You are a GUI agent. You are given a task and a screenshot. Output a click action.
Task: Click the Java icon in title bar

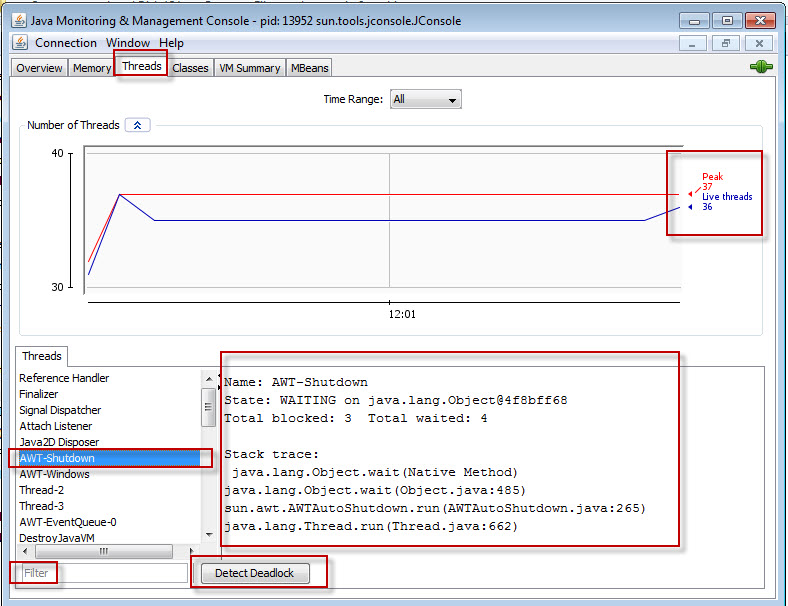pyautogui.click(x=19, y=21)
